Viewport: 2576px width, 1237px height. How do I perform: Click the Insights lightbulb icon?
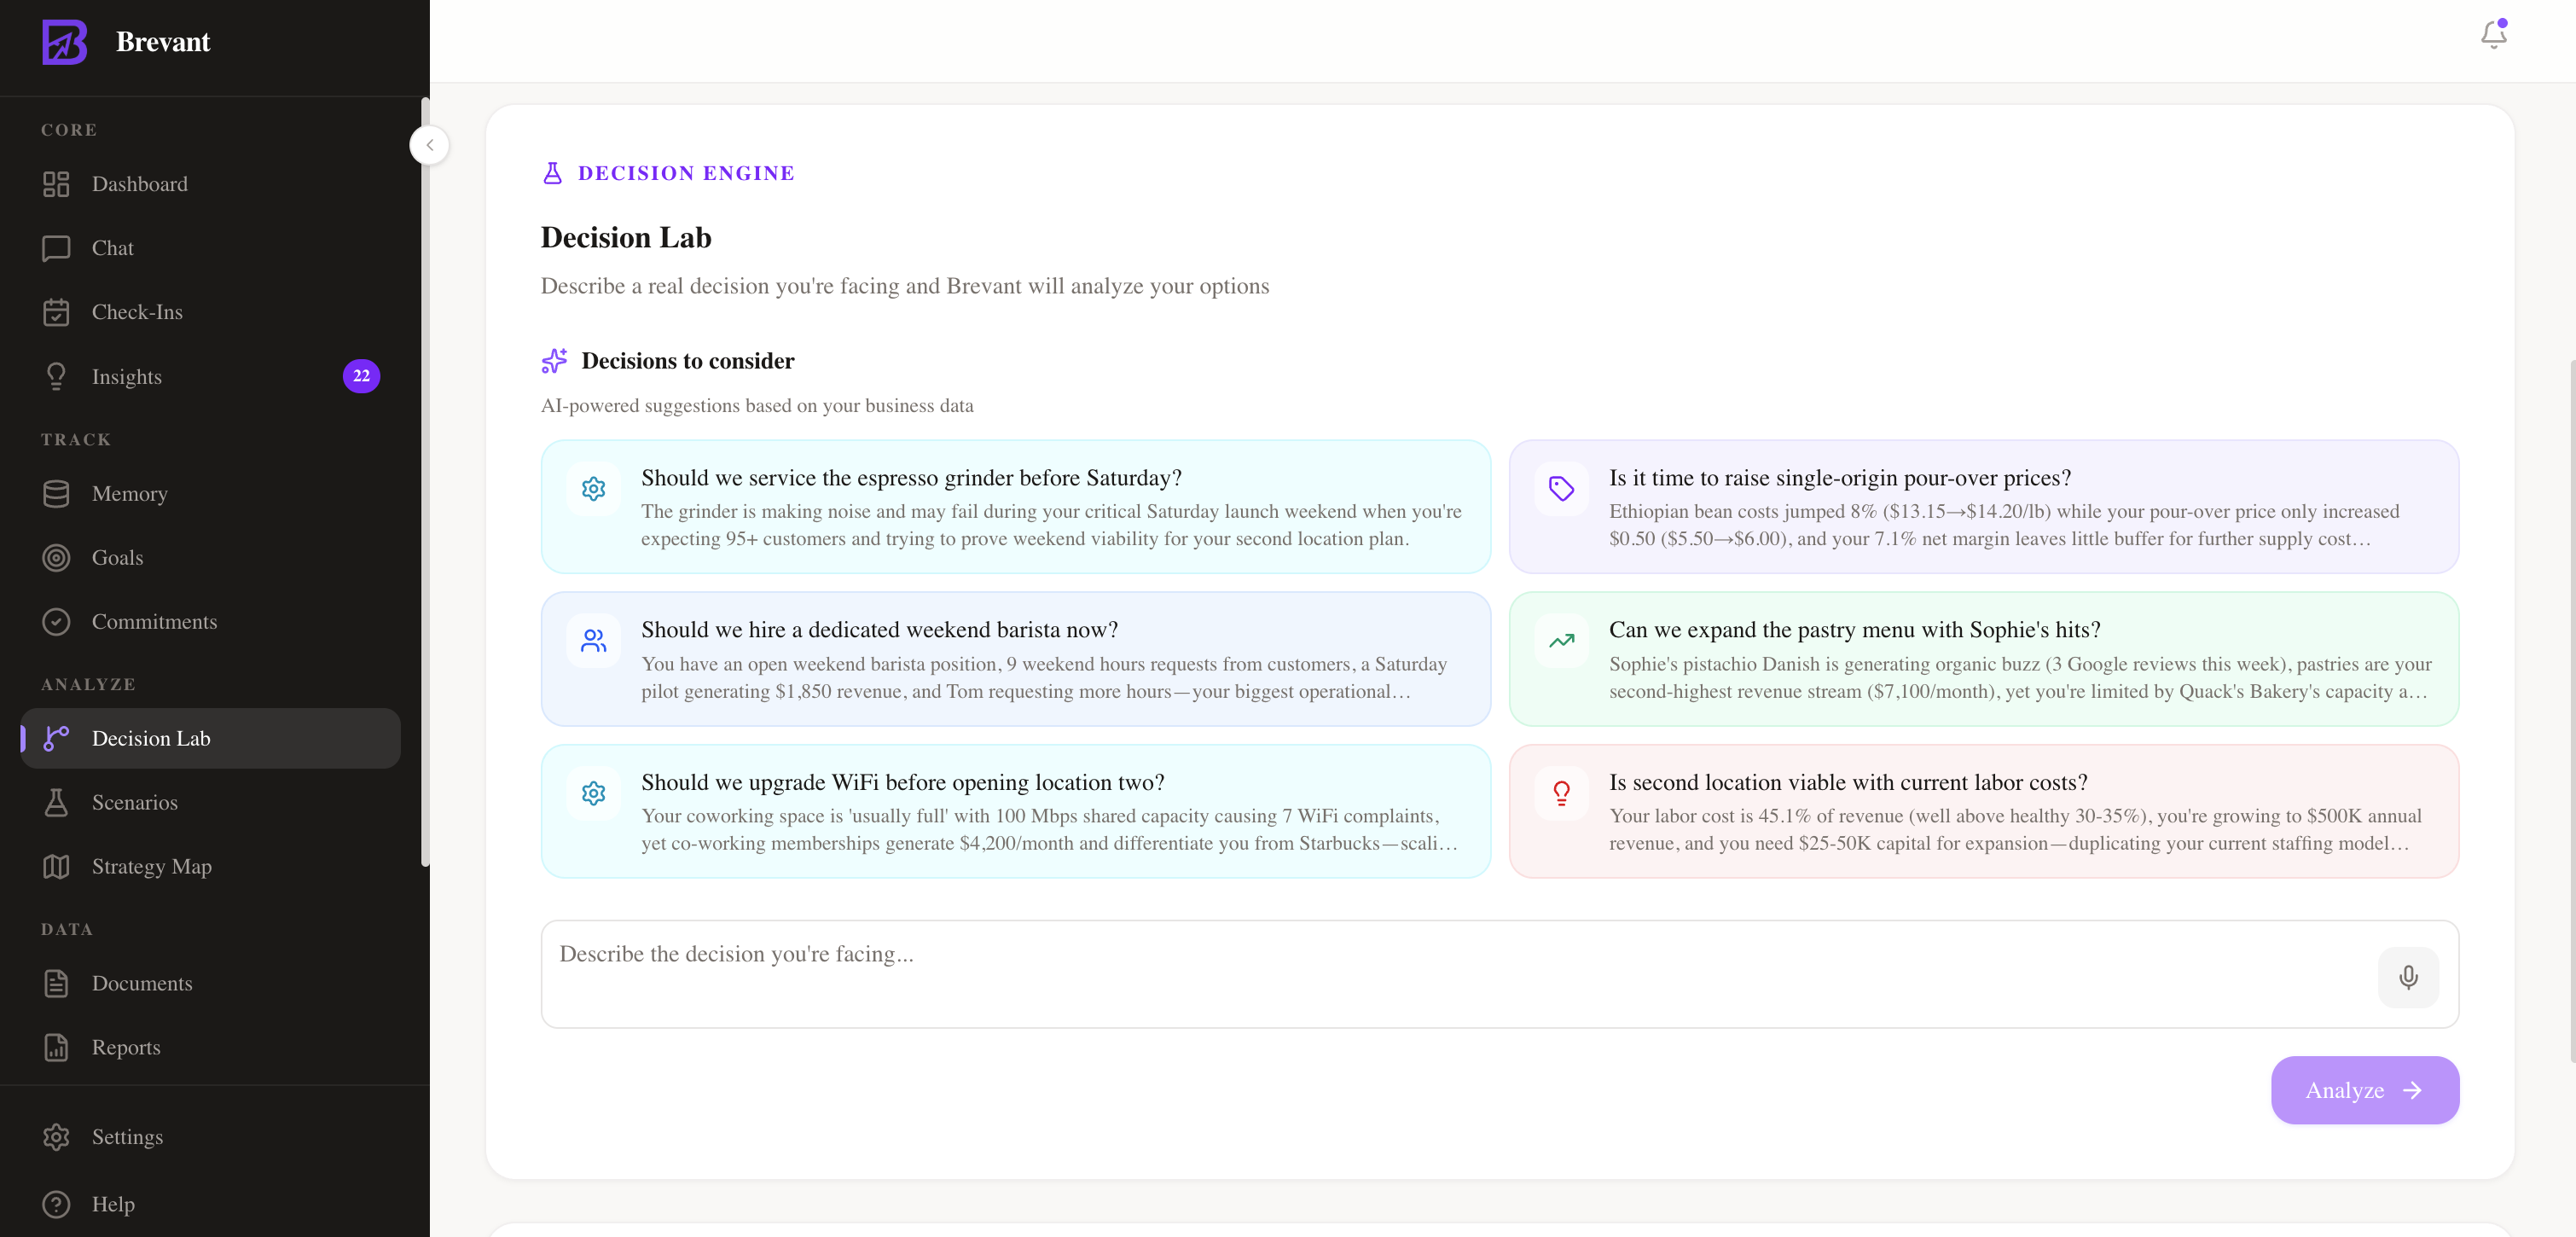coord(56,376)
